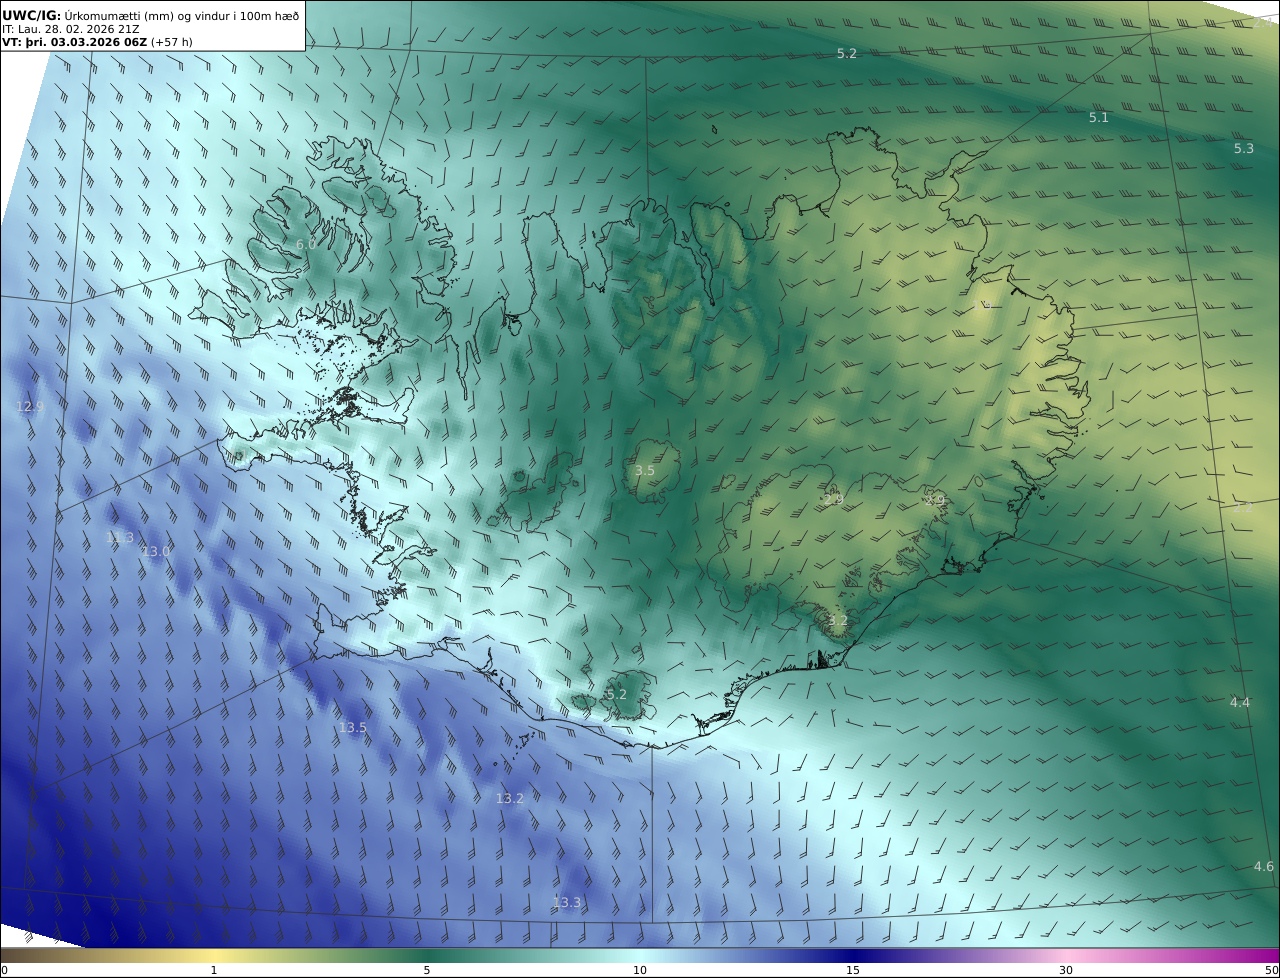Viewport: 1280px width, 978px height.
Task: Click the 1 tick on the colorbar
Action: coord(213,970)
